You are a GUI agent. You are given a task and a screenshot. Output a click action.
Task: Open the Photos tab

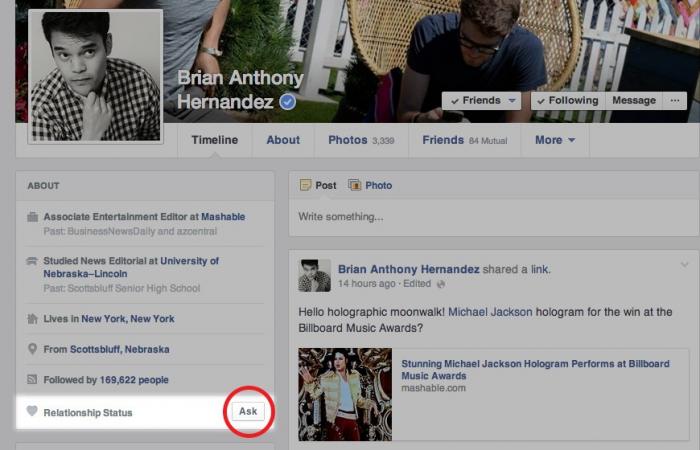tap(347, 140)
